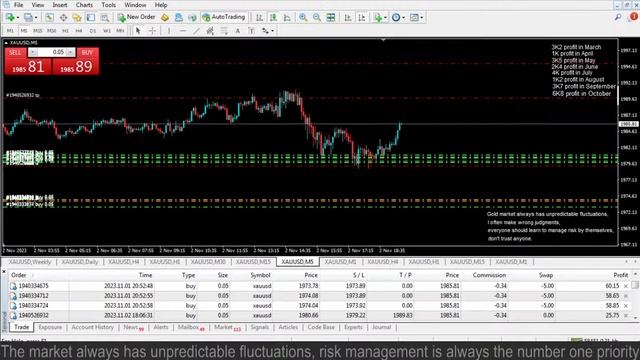The height and width of the screenshot is (360, 640).
Task: Switch to D1 timeframe
Action: click(x=93, y=31)
